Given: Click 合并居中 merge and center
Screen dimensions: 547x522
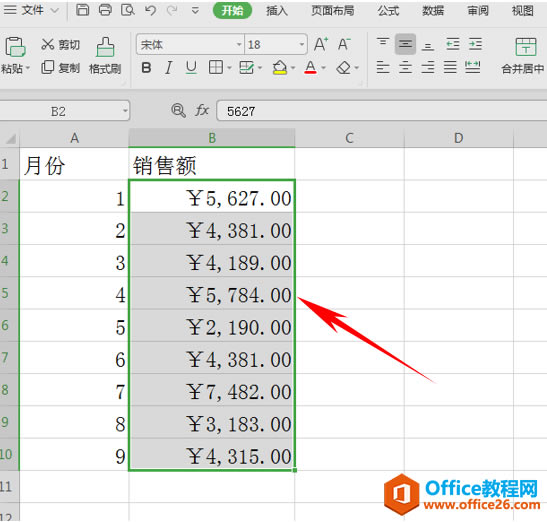Looking at the screenshot, I should coord(523,56).
